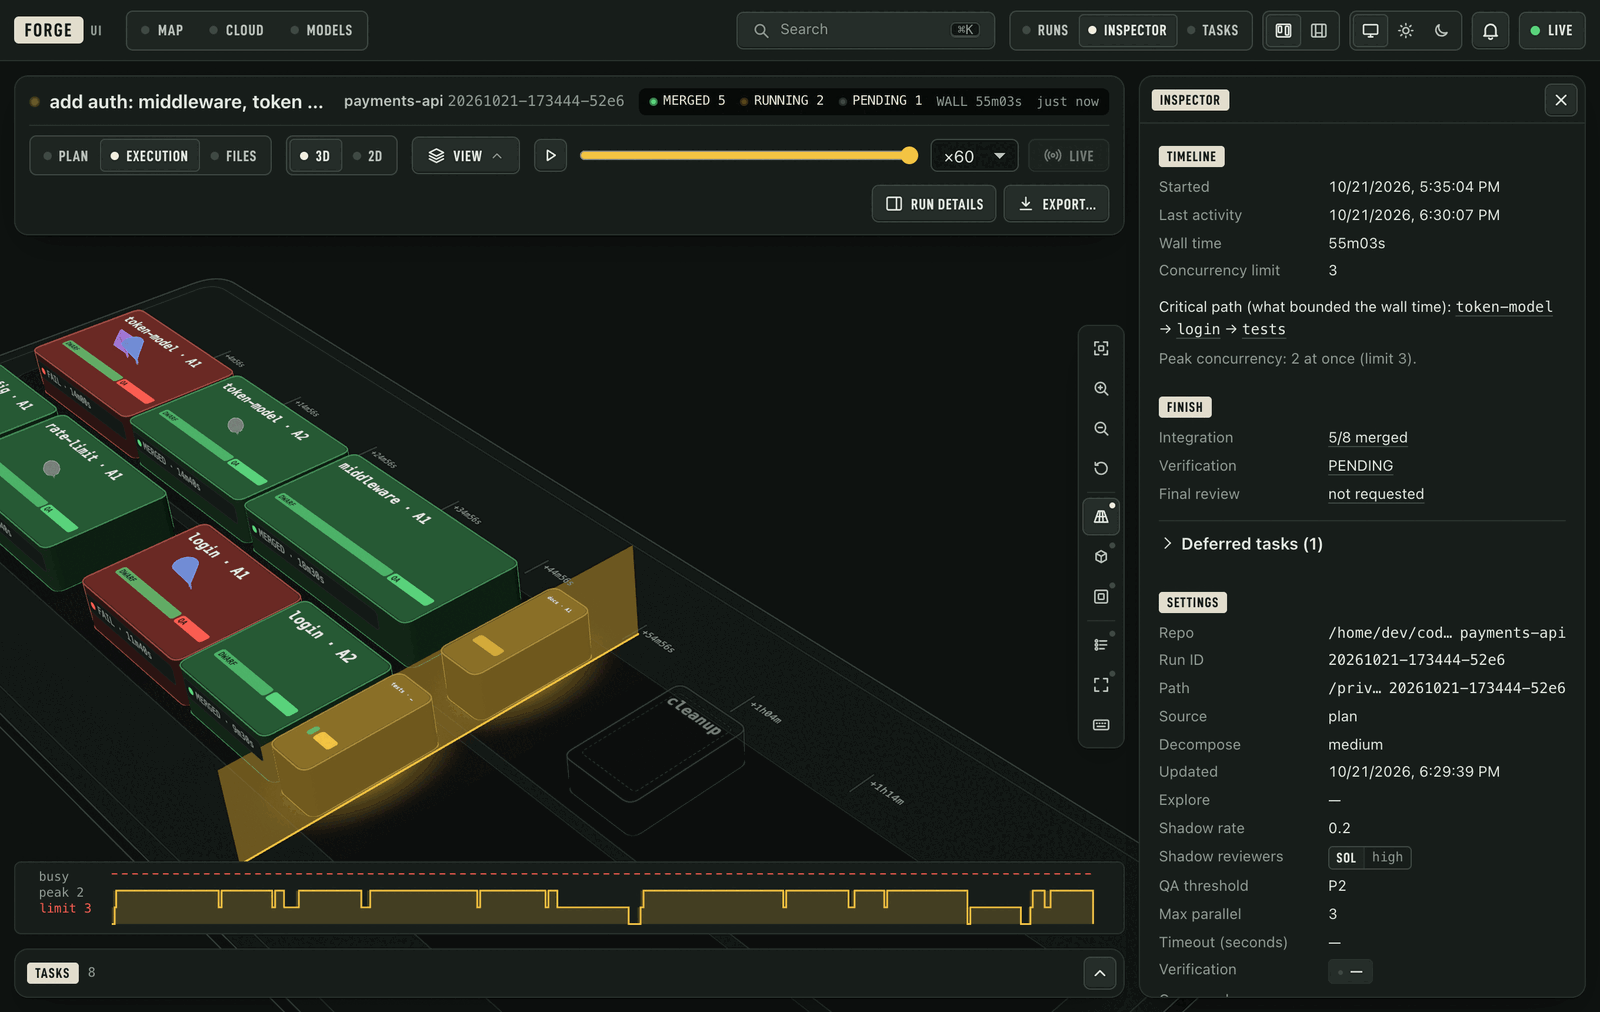Image resolution: width=1600 pixels, height=1012 pixels.
Task: Click the Search input field
Action: pyautogui.click(x=866, y=30)
